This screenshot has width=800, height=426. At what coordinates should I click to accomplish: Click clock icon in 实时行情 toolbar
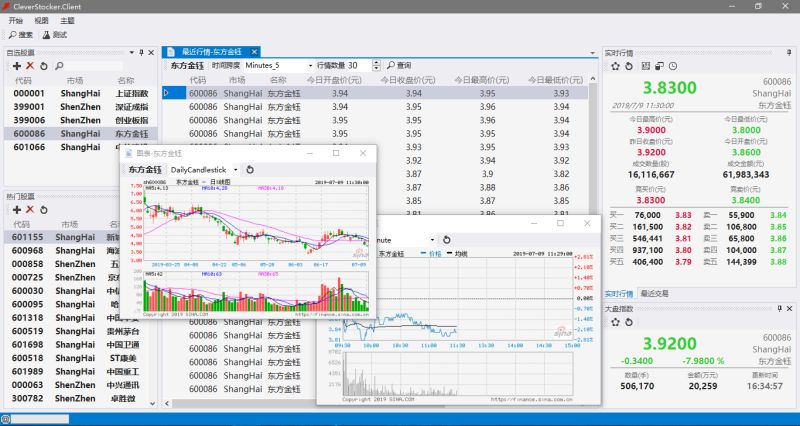(x=673, y=66)
